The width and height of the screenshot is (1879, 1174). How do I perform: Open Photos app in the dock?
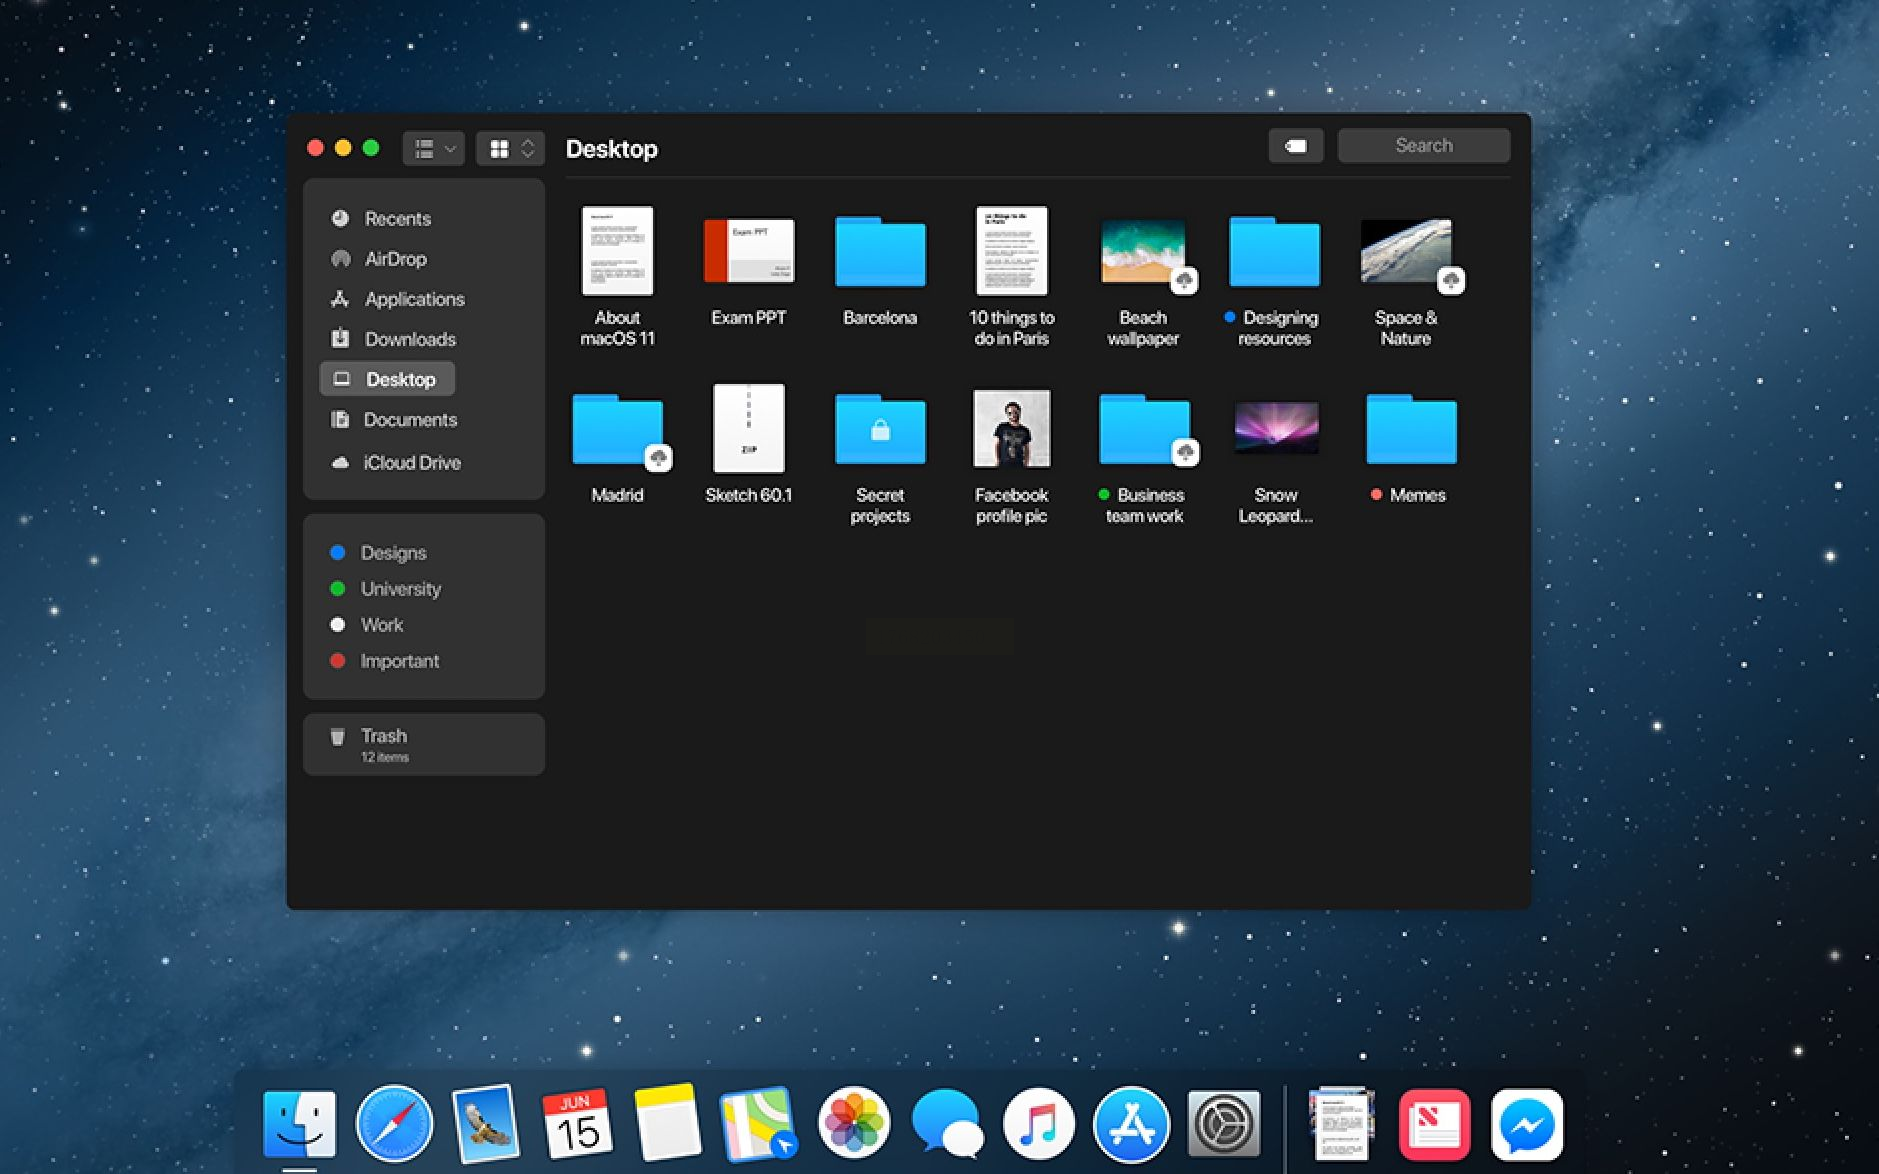pyautogui.click(x=854, y=1124)
